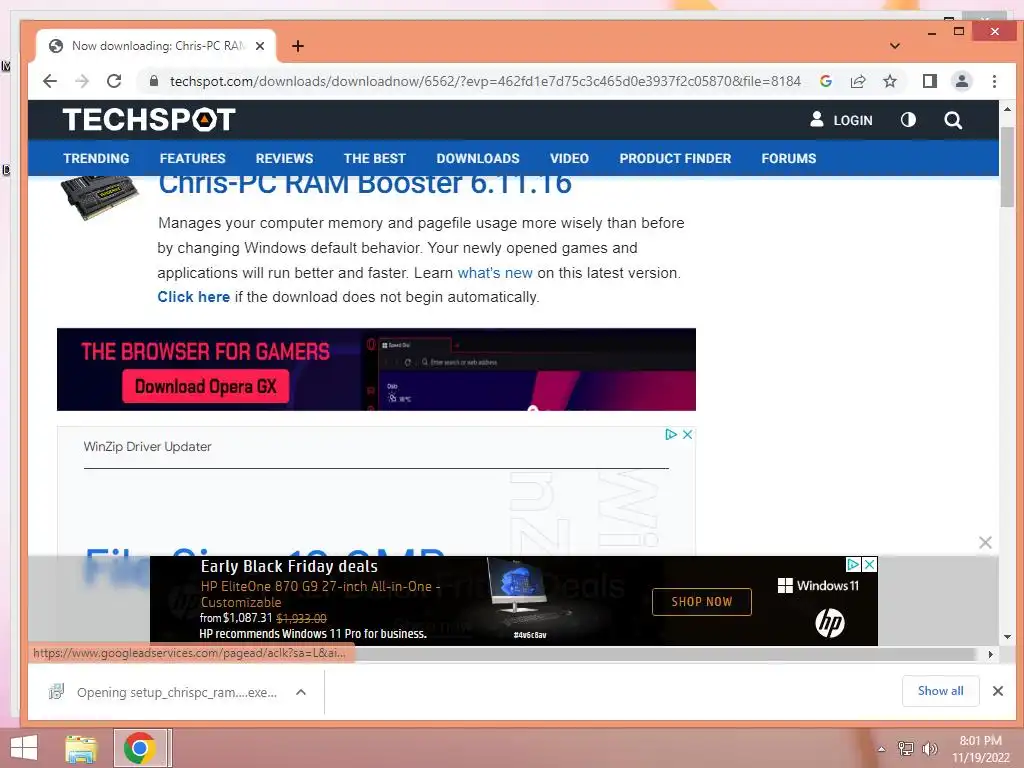This screenshot has height=768, width=1024.
Task: Open a new tab with plus button
Action: tap(298, 46)
